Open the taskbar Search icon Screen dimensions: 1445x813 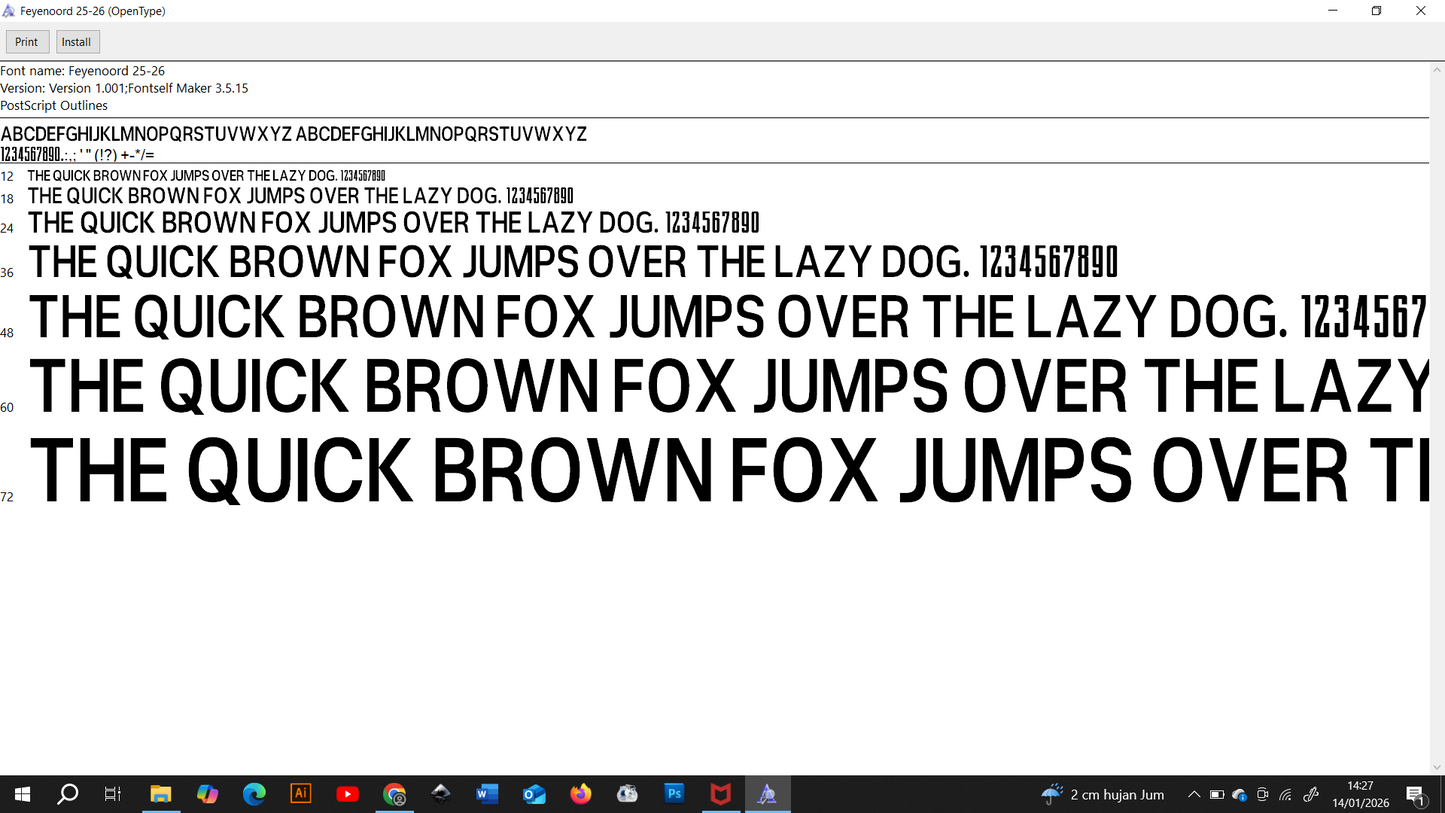[68, 794]
